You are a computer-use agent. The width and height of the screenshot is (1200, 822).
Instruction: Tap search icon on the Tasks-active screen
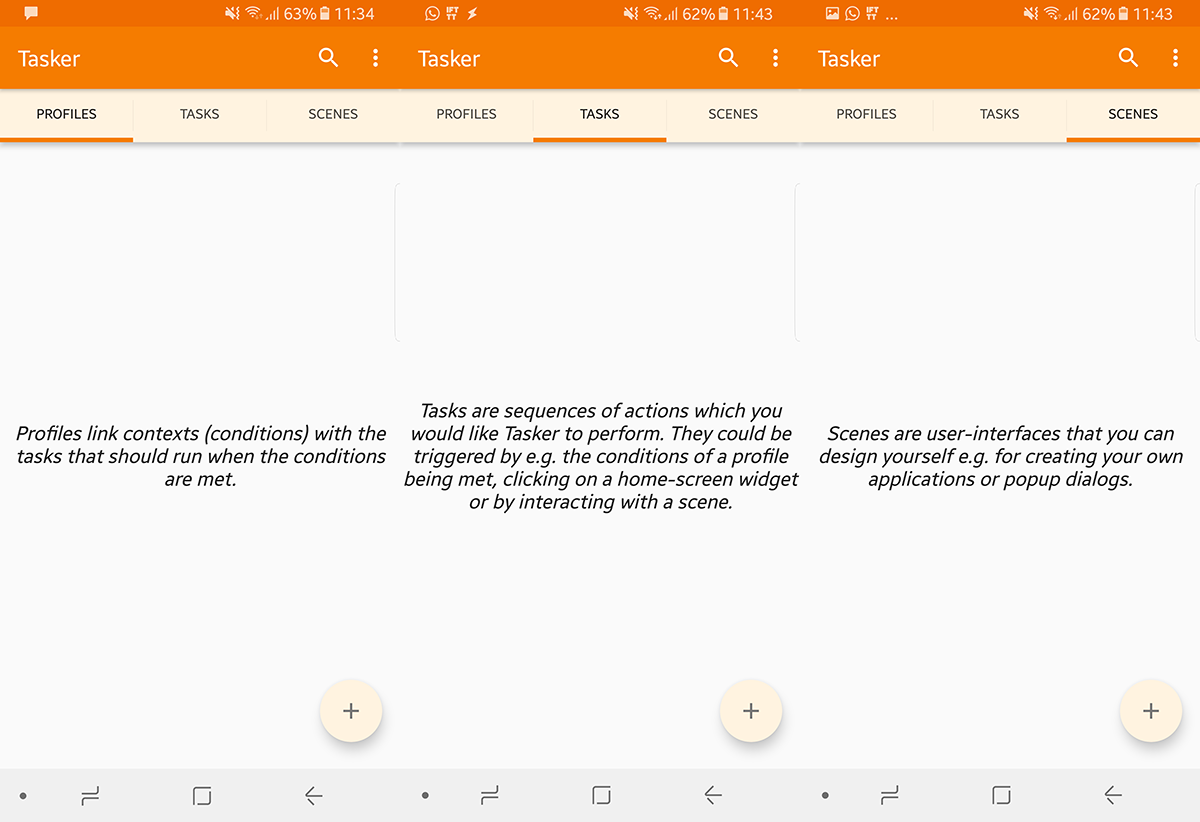[x=728, y=58]
